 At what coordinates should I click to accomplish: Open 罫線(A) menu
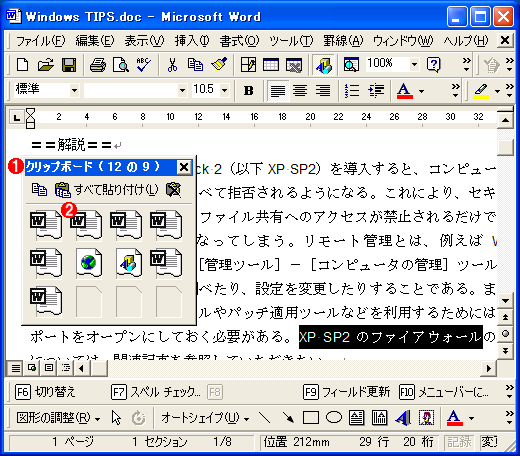(343, 41)
